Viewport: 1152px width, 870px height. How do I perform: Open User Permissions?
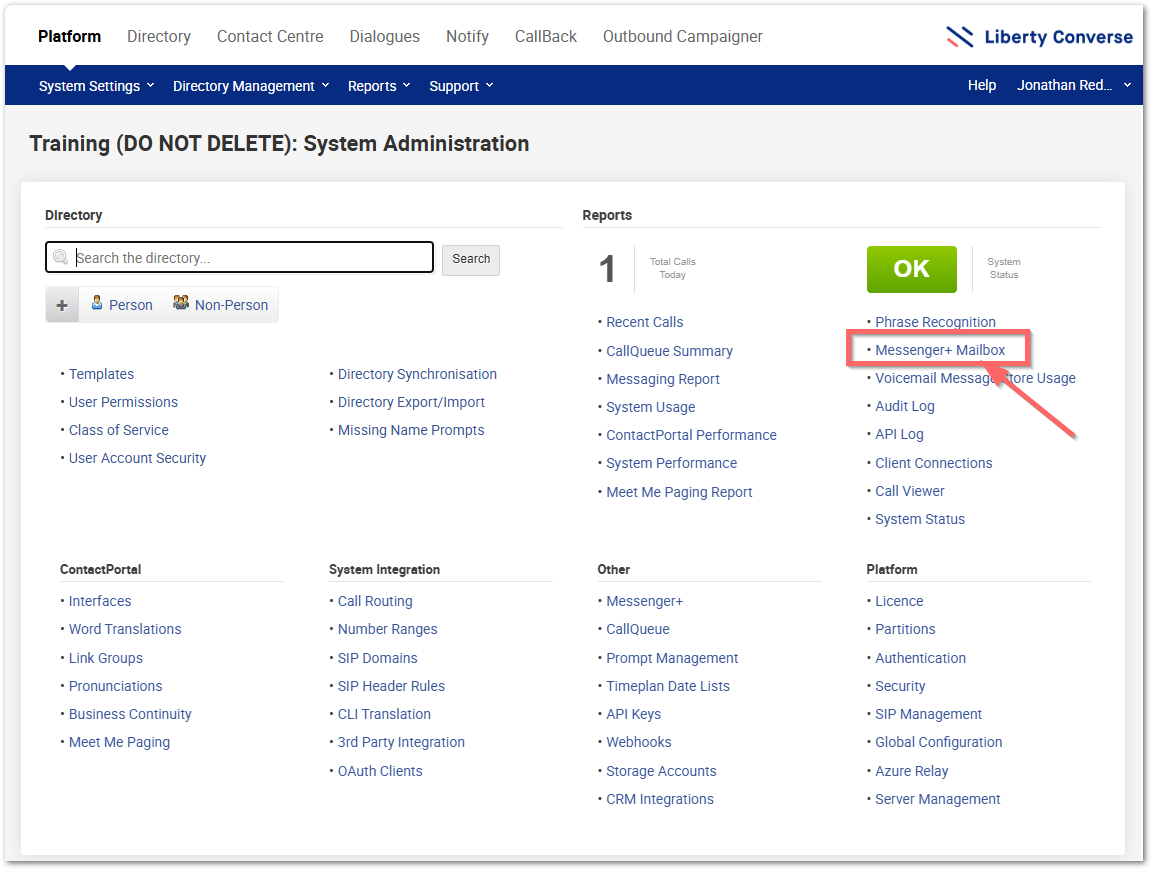tap(123, 402)
